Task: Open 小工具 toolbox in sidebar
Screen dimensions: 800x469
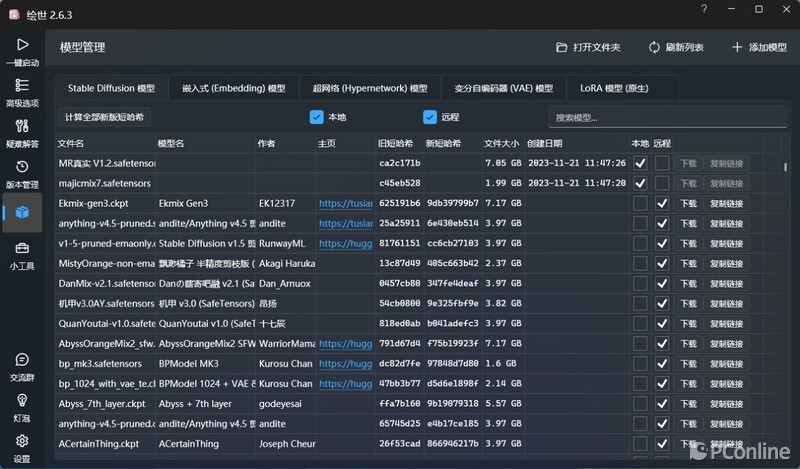Action: 22,256
